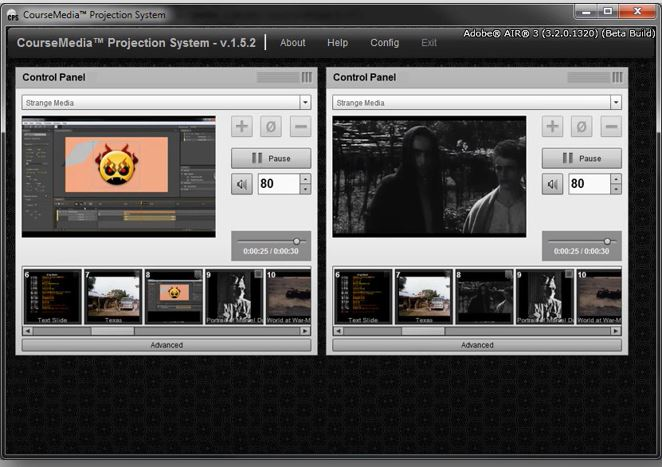
Task: Tick the checkbox on thumbnail 9 in left panel
Action: coord(258,274)
